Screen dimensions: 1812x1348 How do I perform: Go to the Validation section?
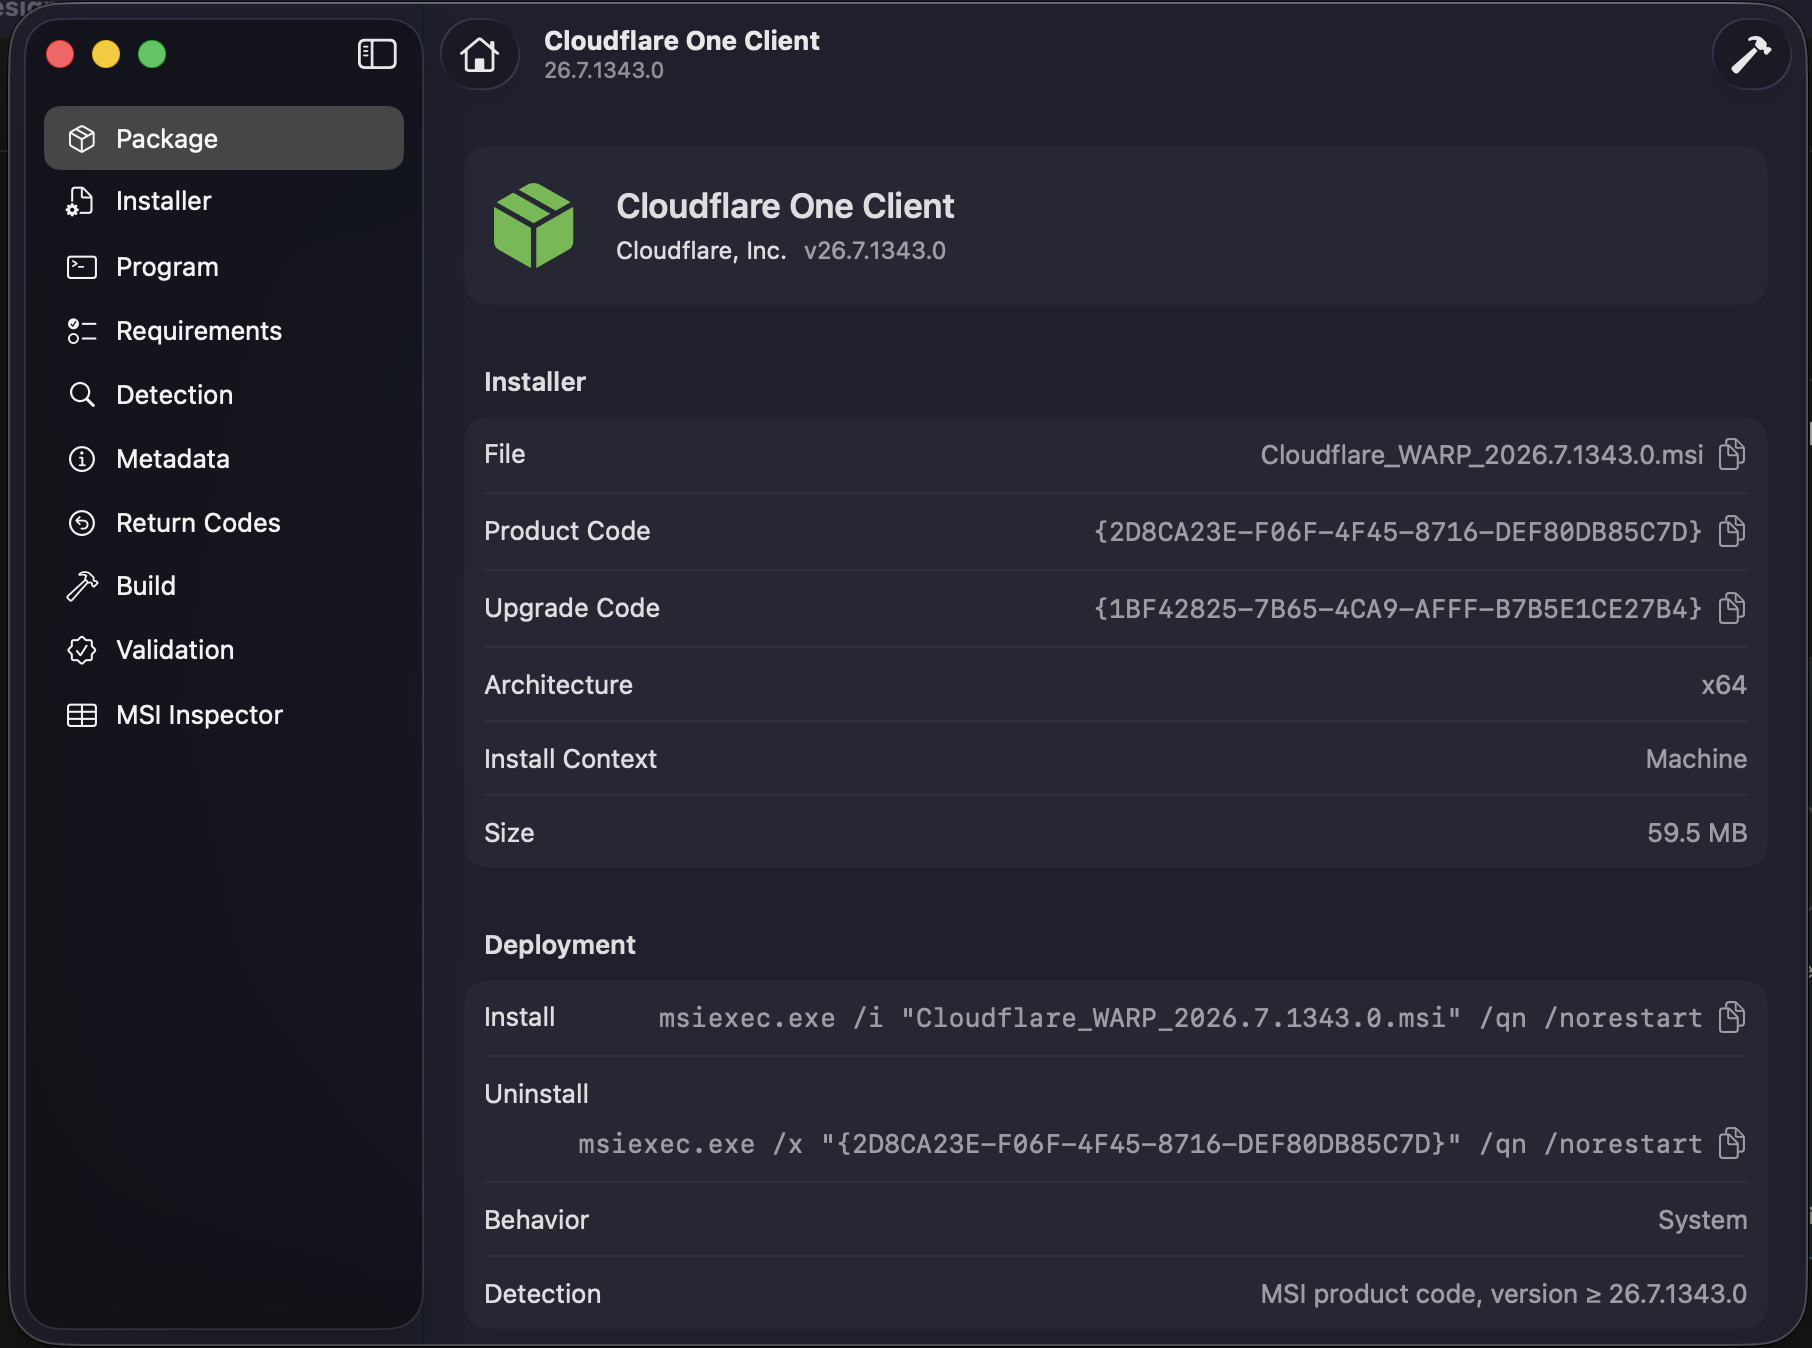[x=175, y=650]
